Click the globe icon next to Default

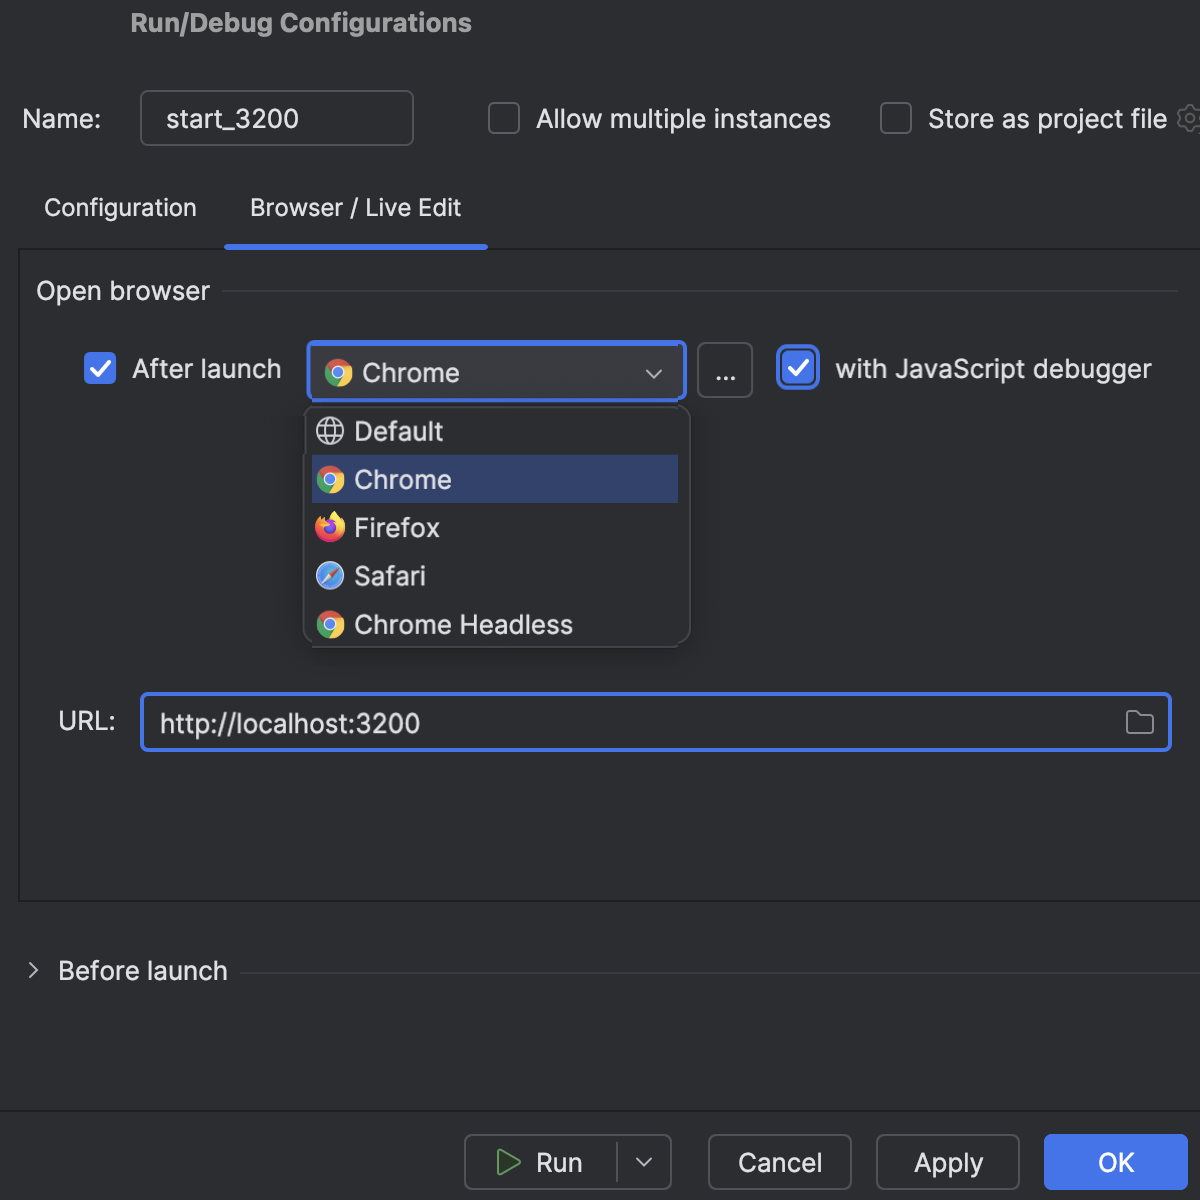pyautogui.click(x=329, y=431)
